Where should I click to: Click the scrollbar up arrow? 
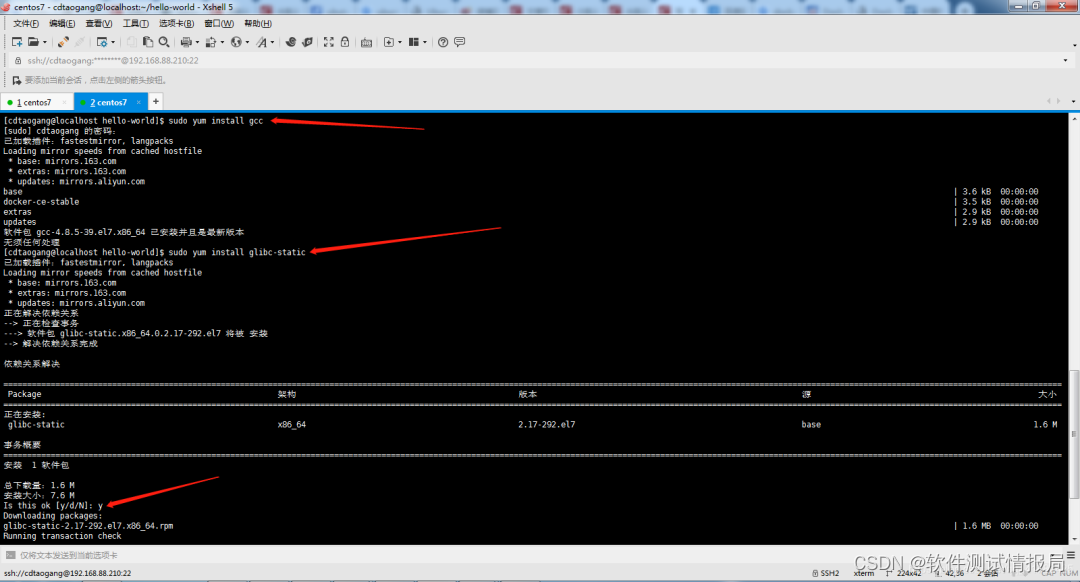(1074, 118)
